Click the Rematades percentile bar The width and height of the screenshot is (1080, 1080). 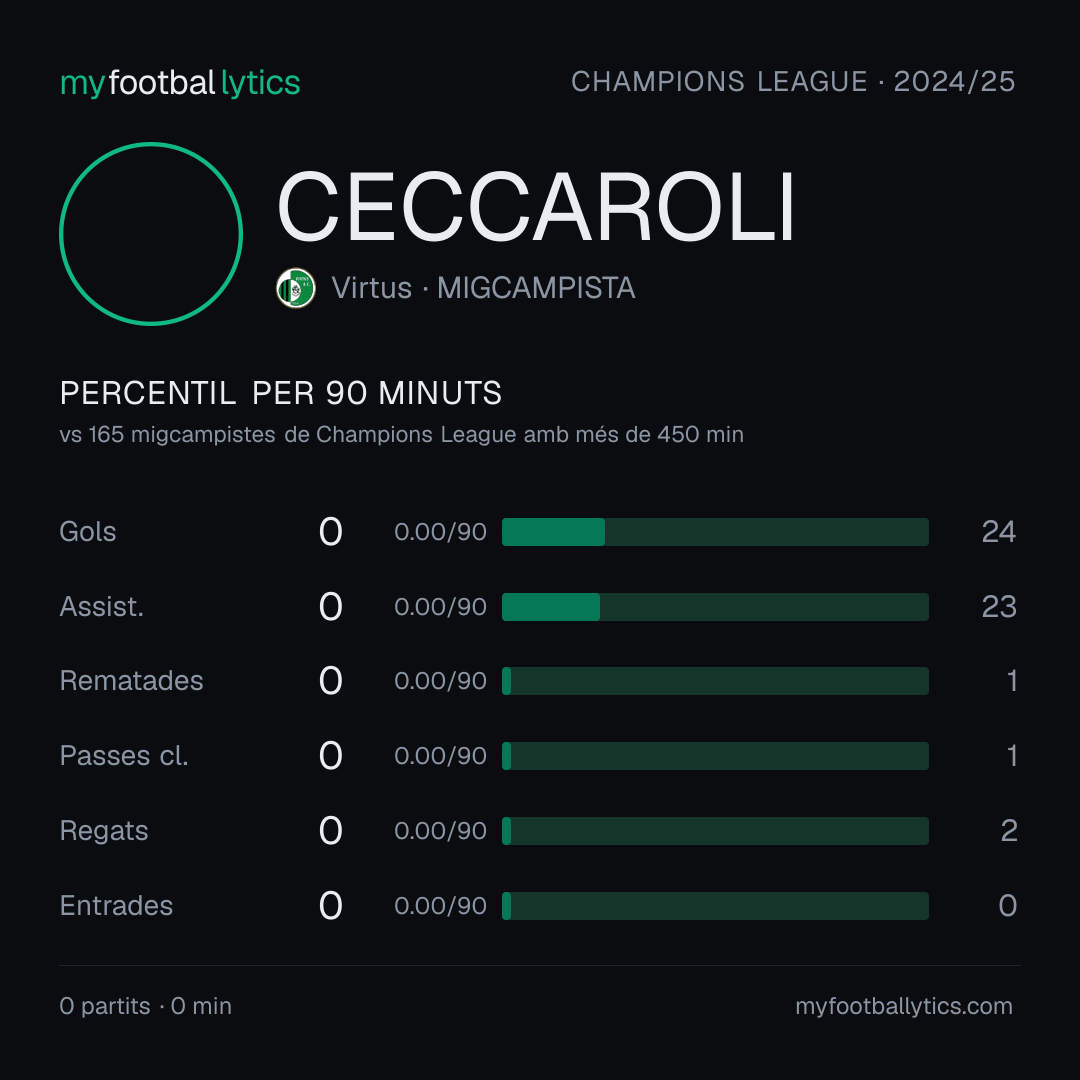(715, 681)
